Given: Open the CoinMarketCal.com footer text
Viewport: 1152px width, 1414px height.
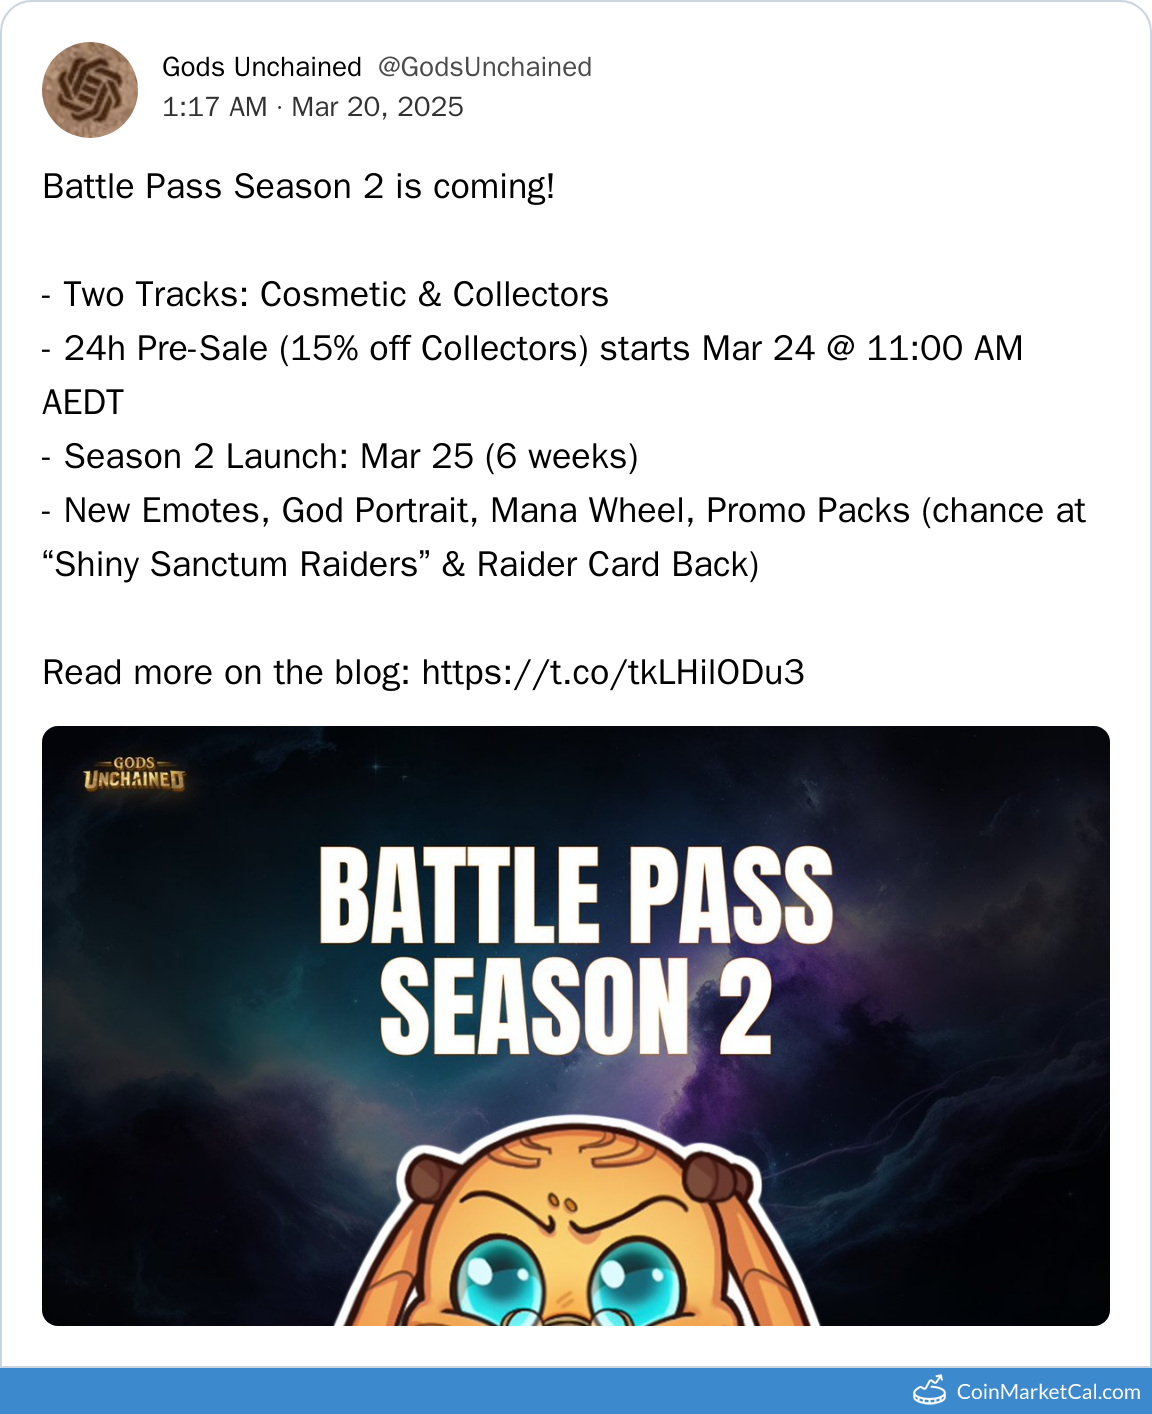Looking at the screenshot, I should coord(1048,1392).
